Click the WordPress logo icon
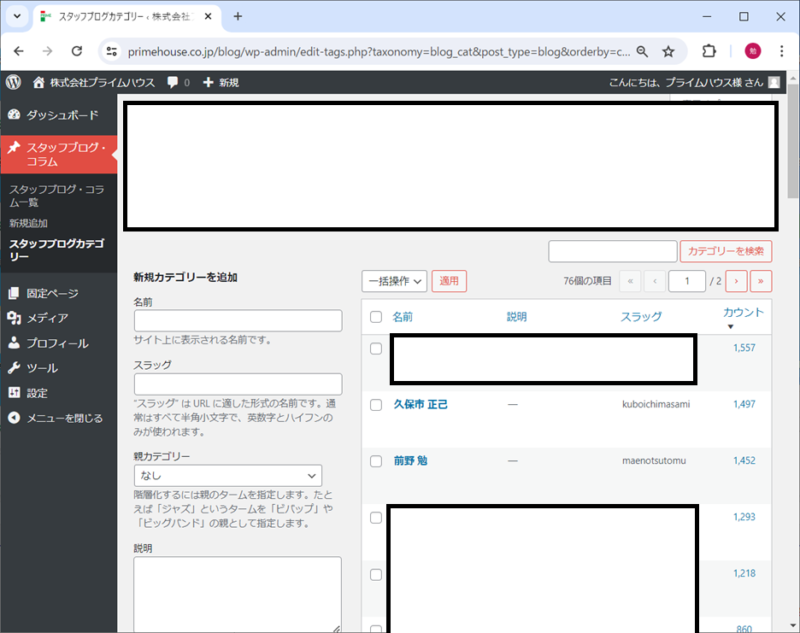Screen dimensions: 800x633 click(14, 82)
